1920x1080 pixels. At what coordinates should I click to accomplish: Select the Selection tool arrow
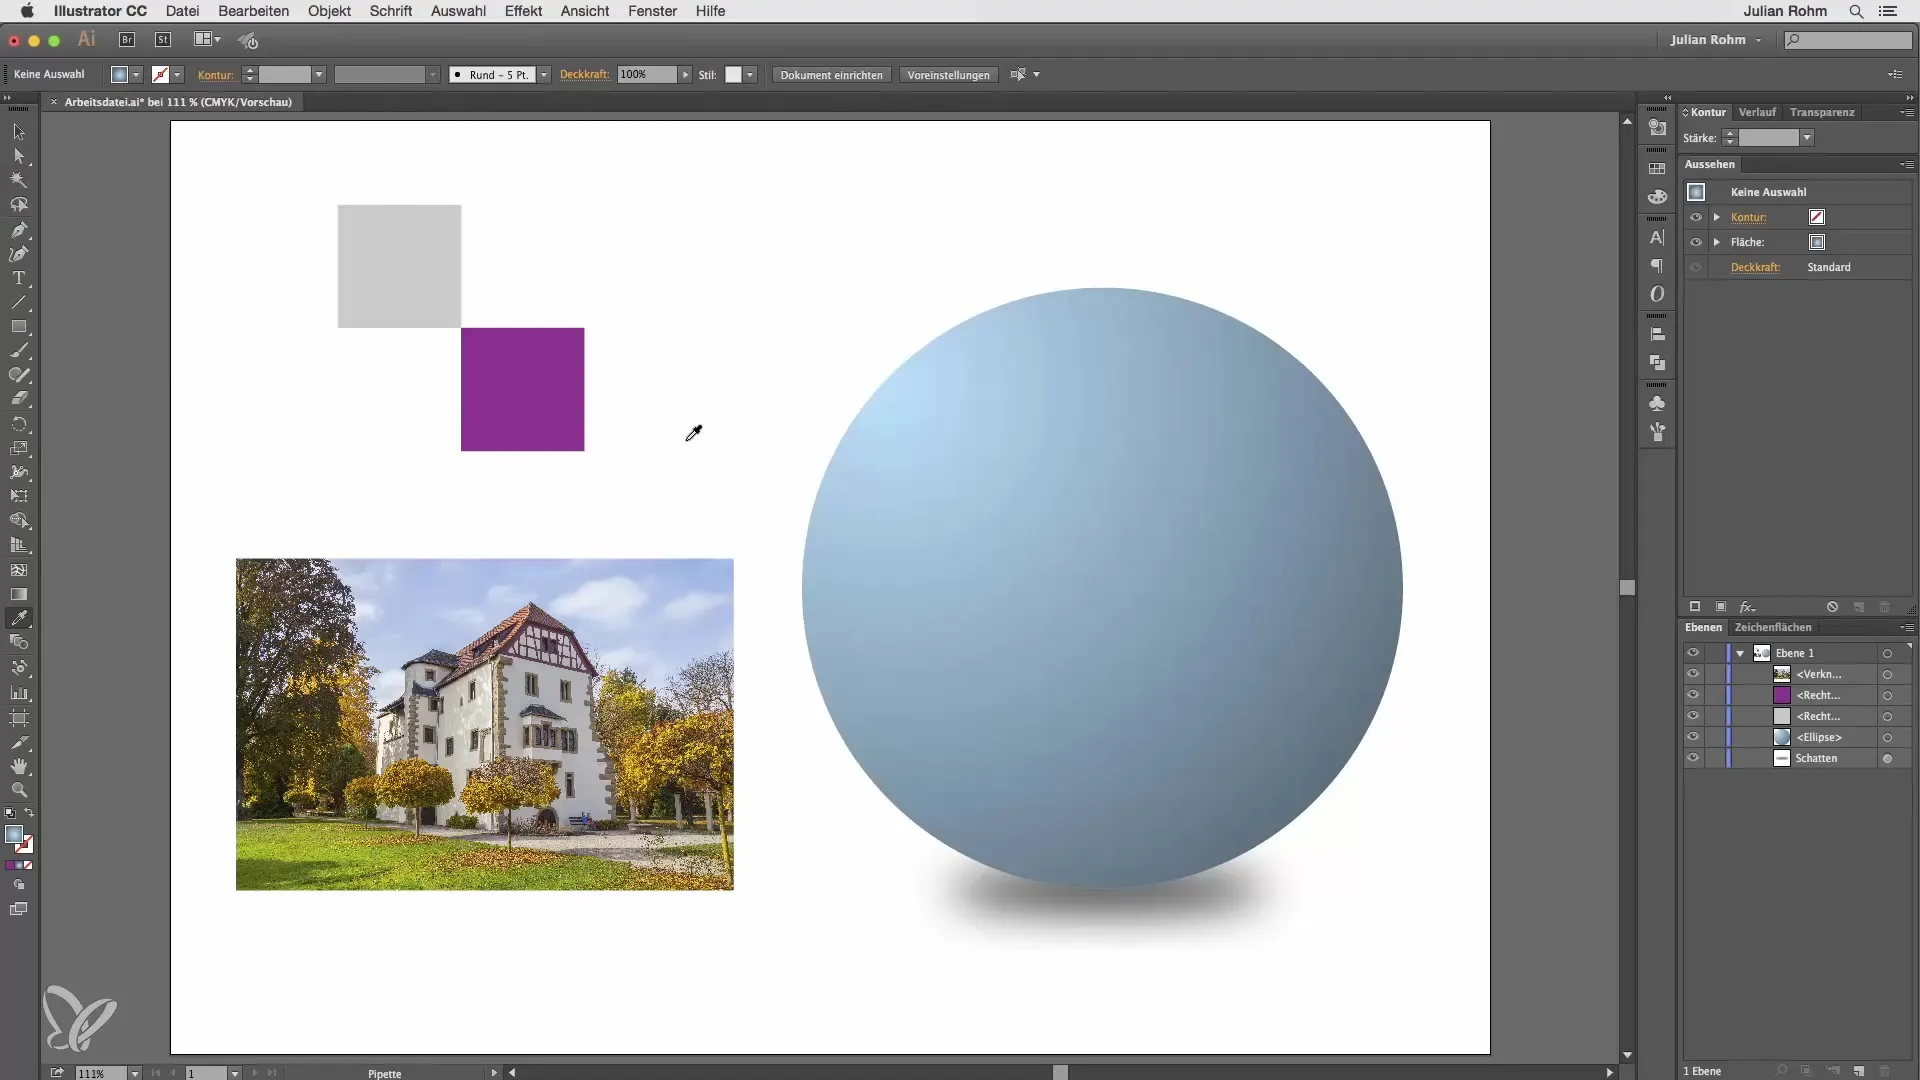coord(19,132)
